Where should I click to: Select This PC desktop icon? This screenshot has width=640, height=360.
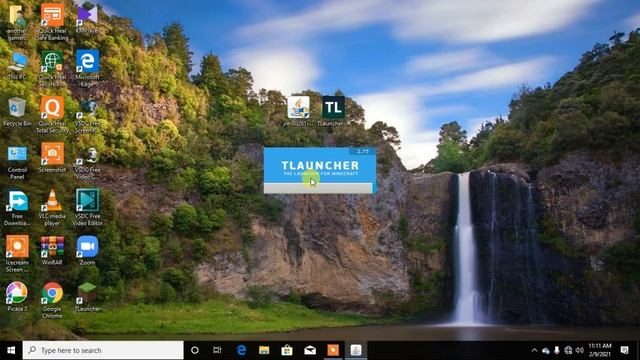click(17, 65)
